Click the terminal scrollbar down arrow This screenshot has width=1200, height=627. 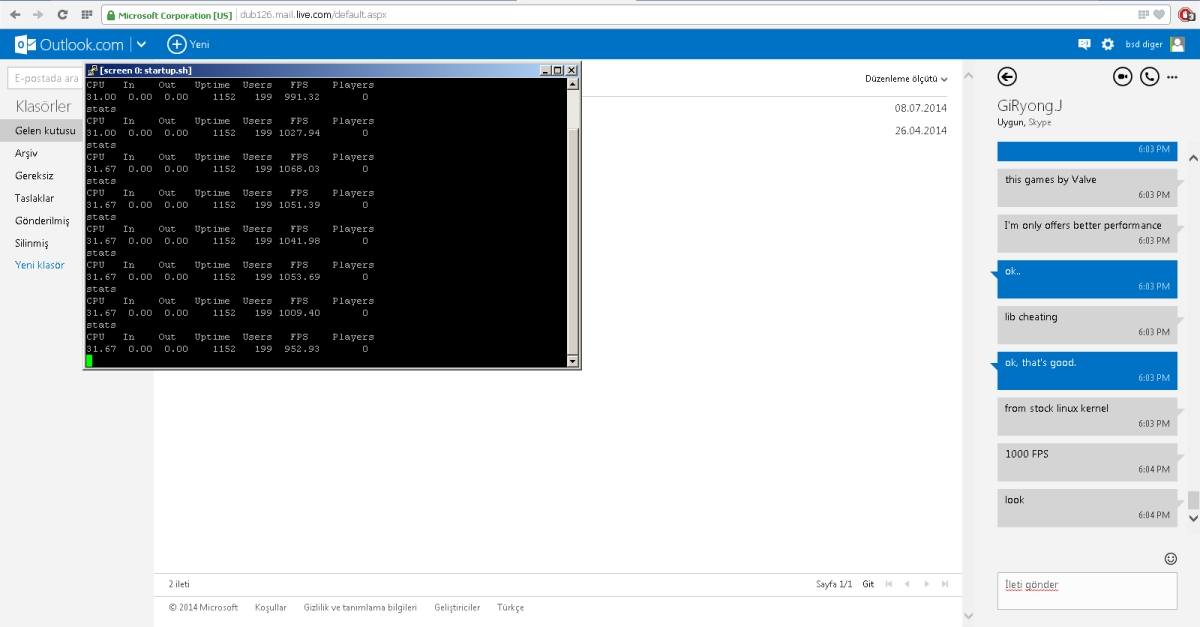coord(573,361)
